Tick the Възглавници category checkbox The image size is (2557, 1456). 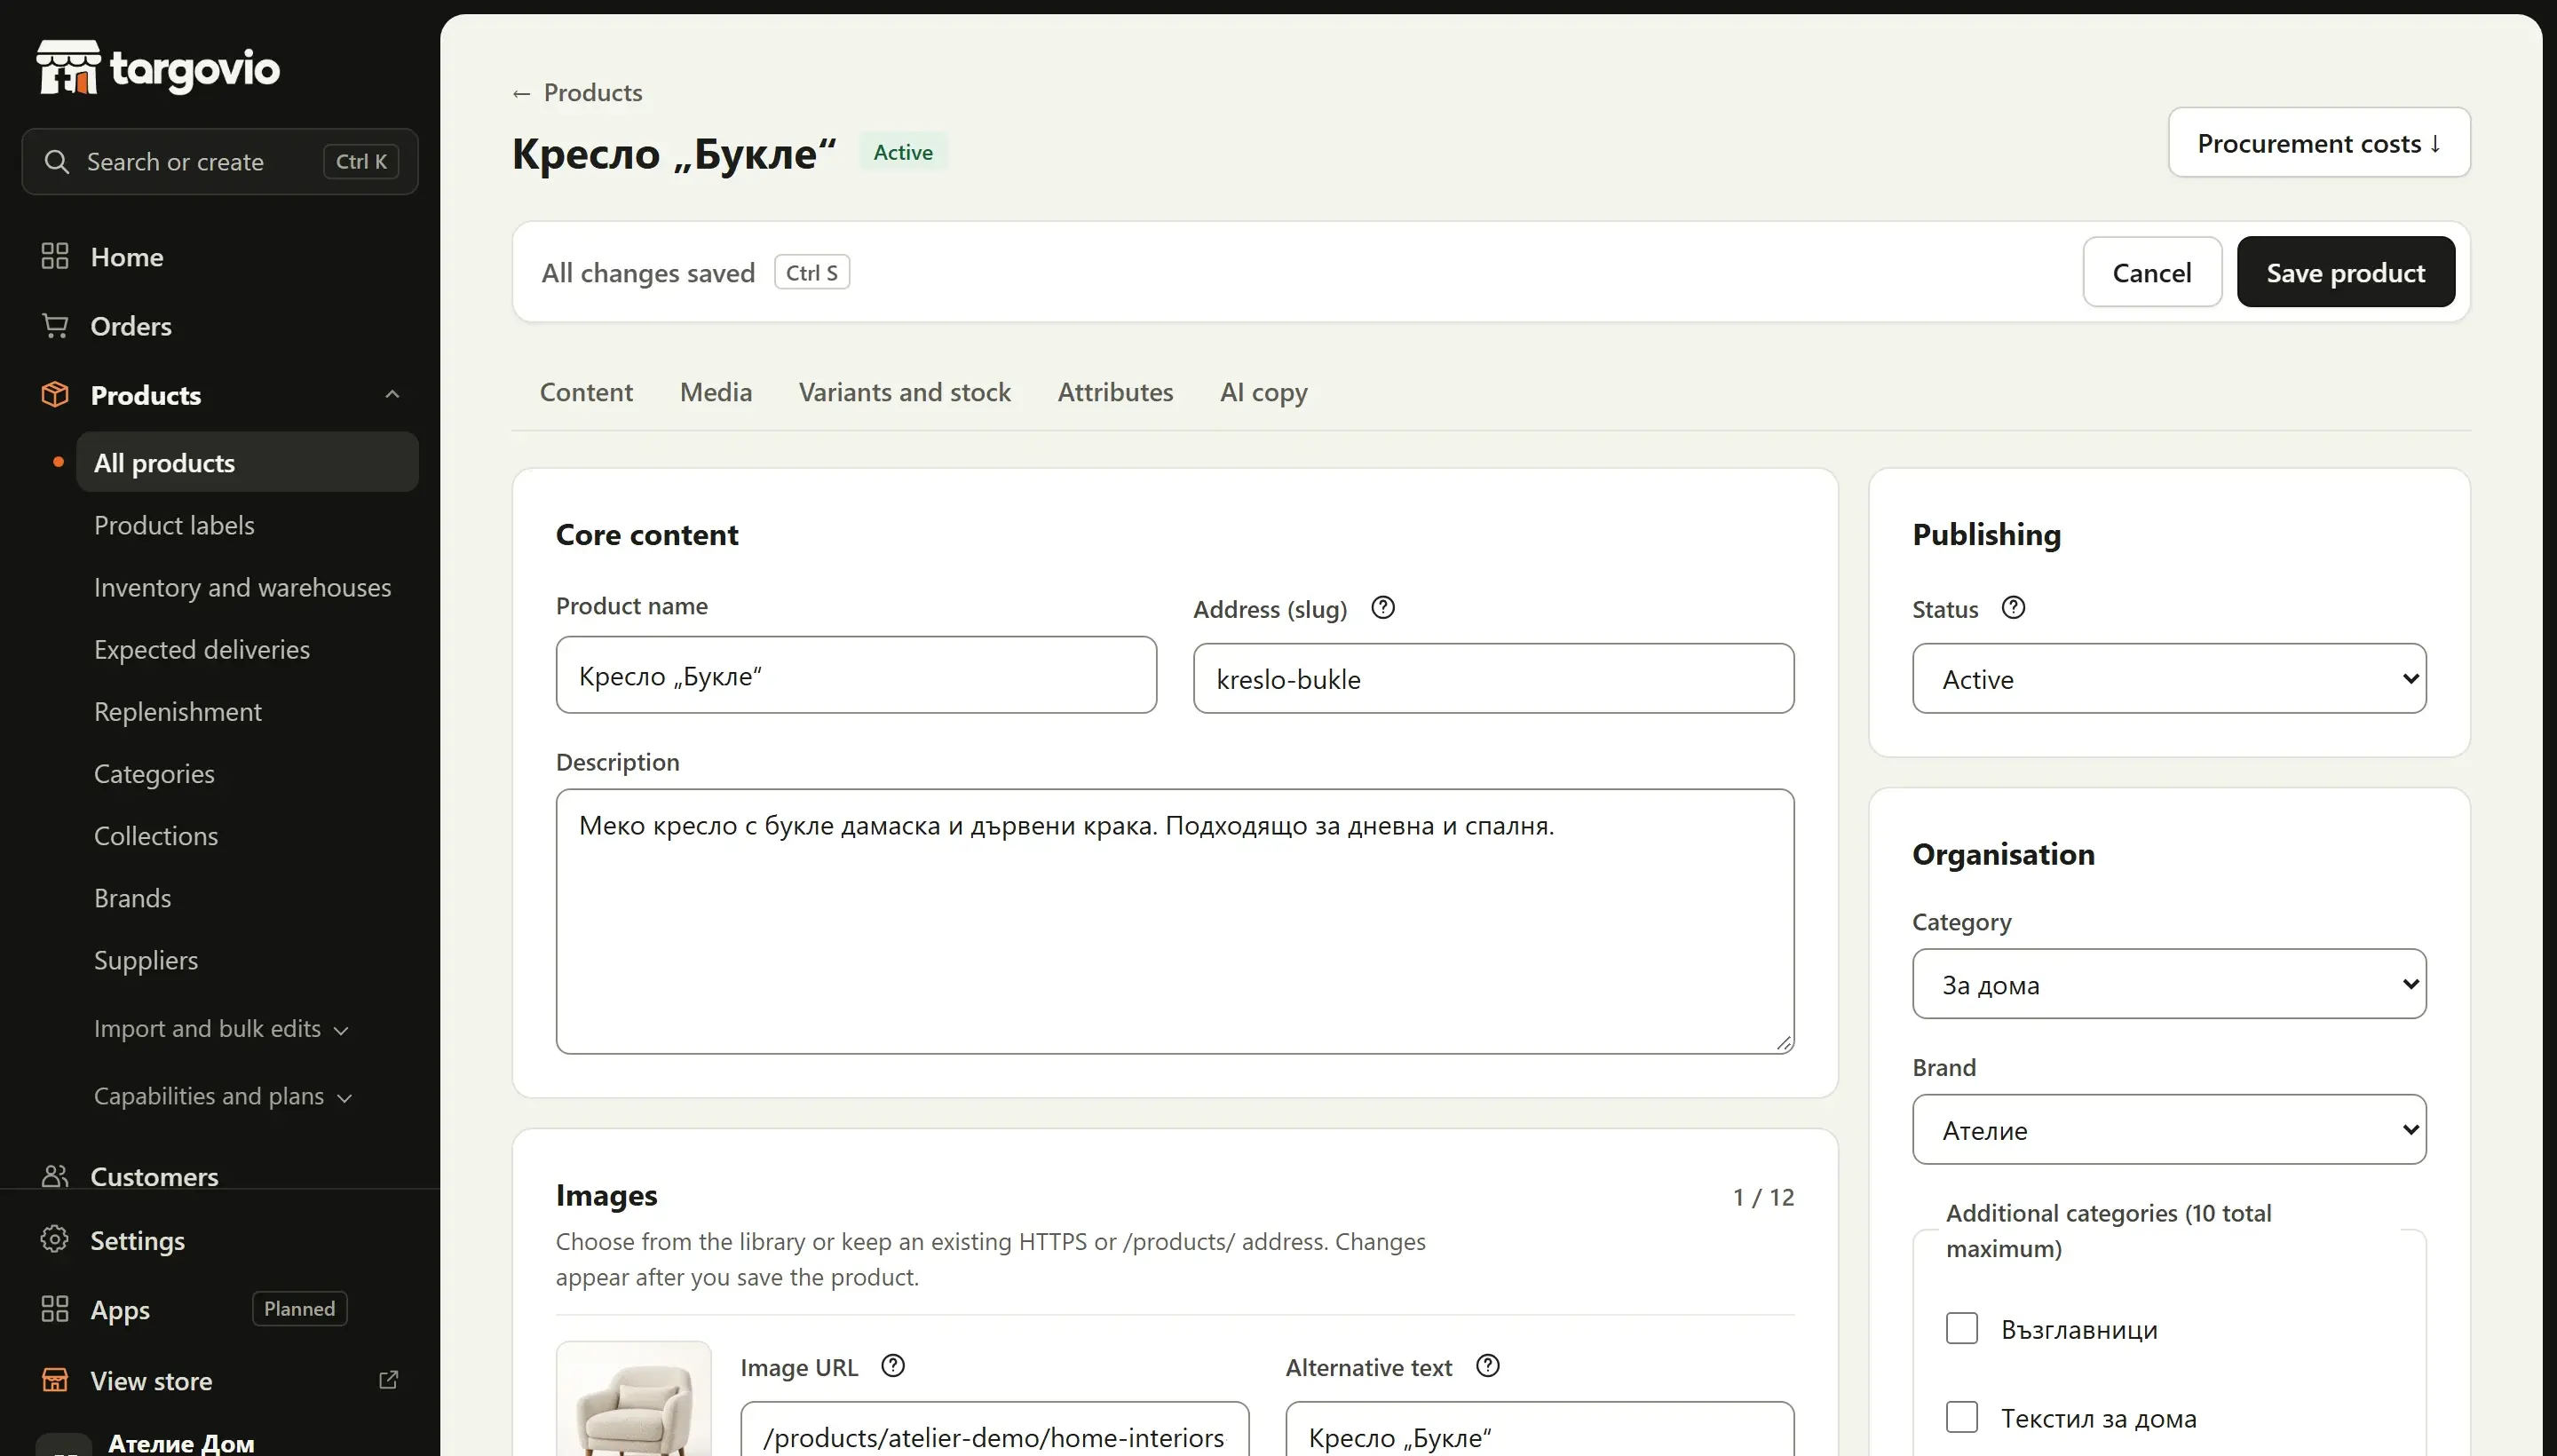1962,1328
